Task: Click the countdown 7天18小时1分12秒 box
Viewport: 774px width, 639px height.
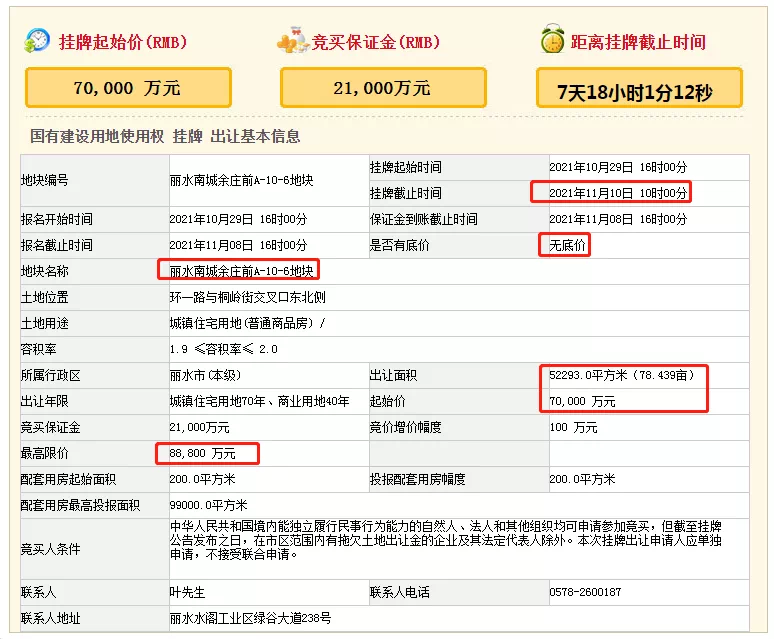Action: 639,88
